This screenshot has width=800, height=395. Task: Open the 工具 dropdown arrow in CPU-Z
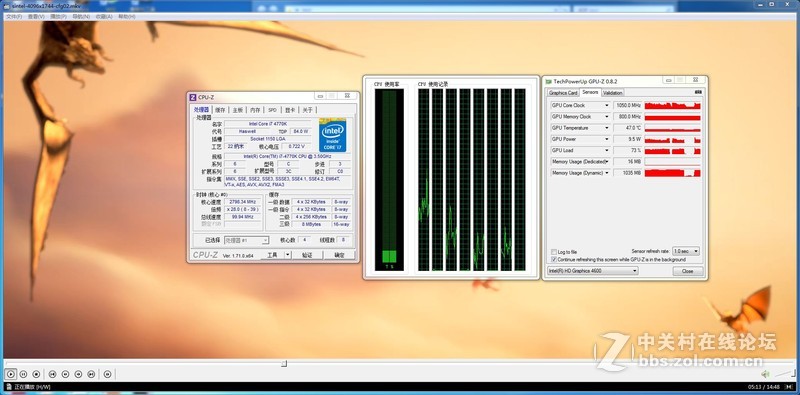point(288,255)
